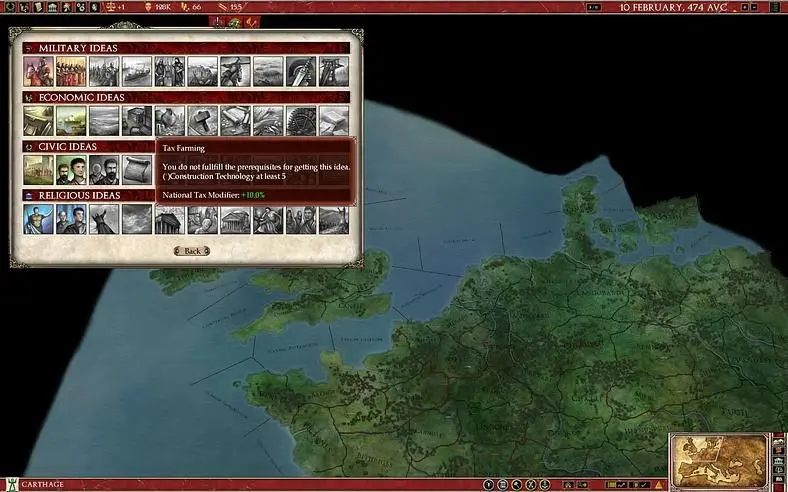Click the game speed control beside the date

coord(593,7)
